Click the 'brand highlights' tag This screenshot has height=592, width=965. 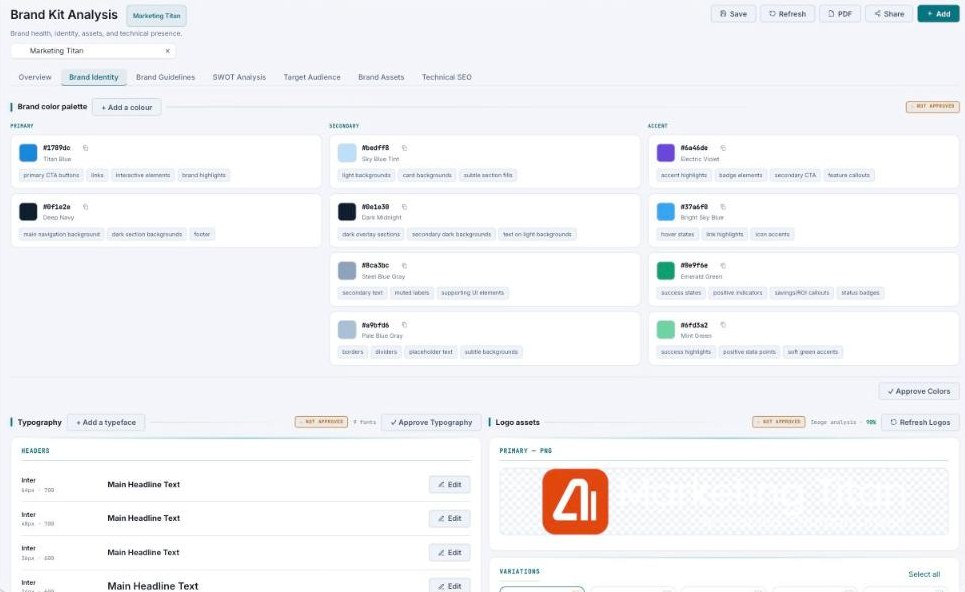[x=204, y=175]
